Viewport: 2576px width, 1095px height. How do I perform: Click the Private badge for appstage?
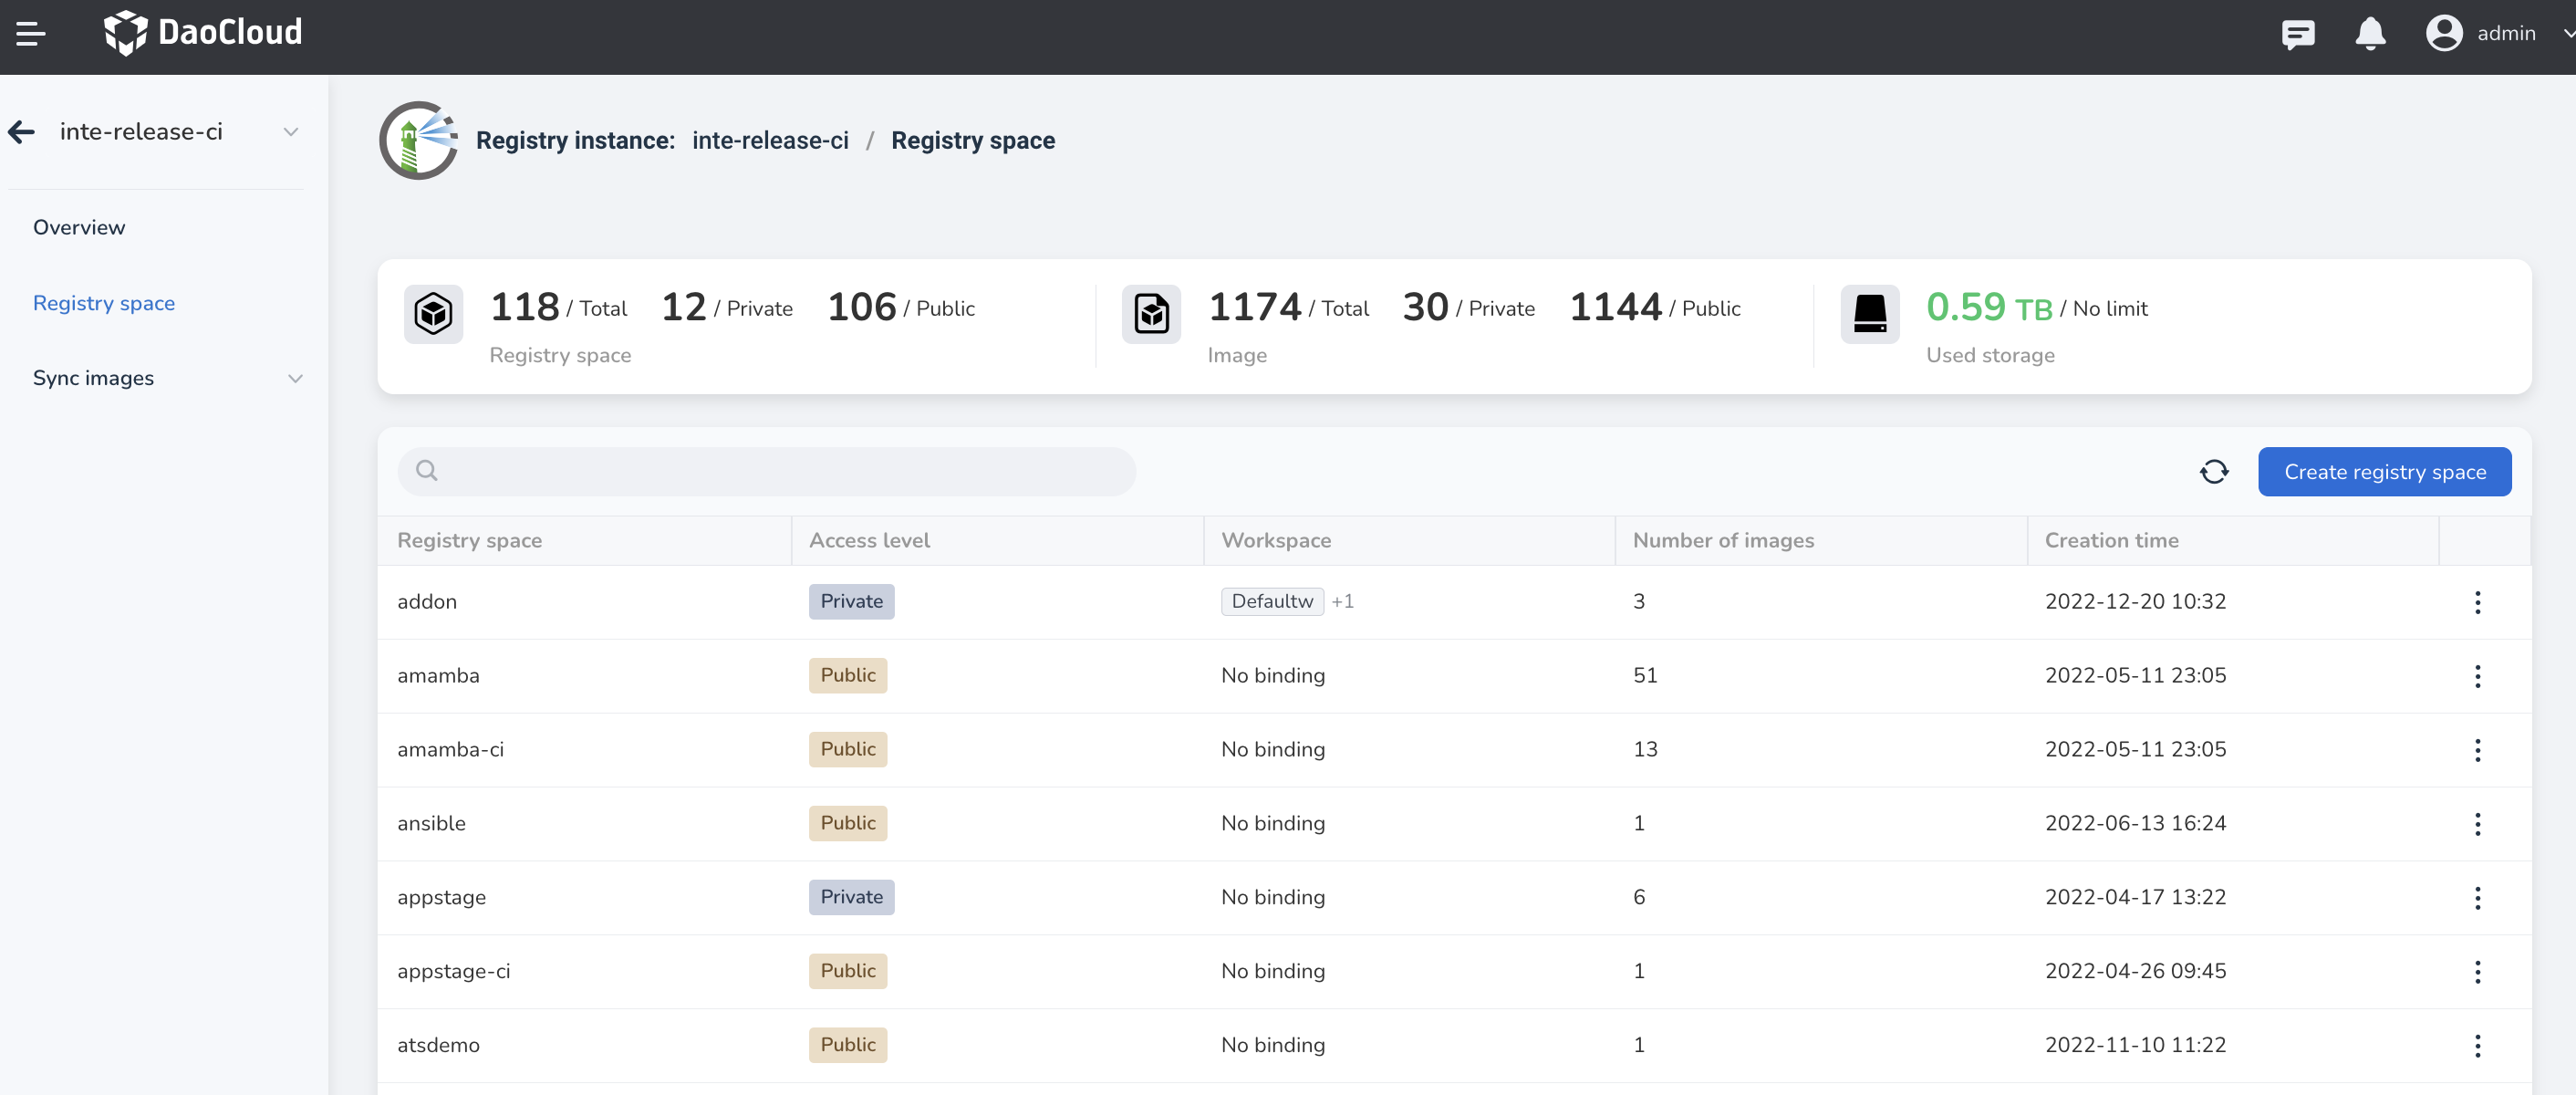[851, 897]
